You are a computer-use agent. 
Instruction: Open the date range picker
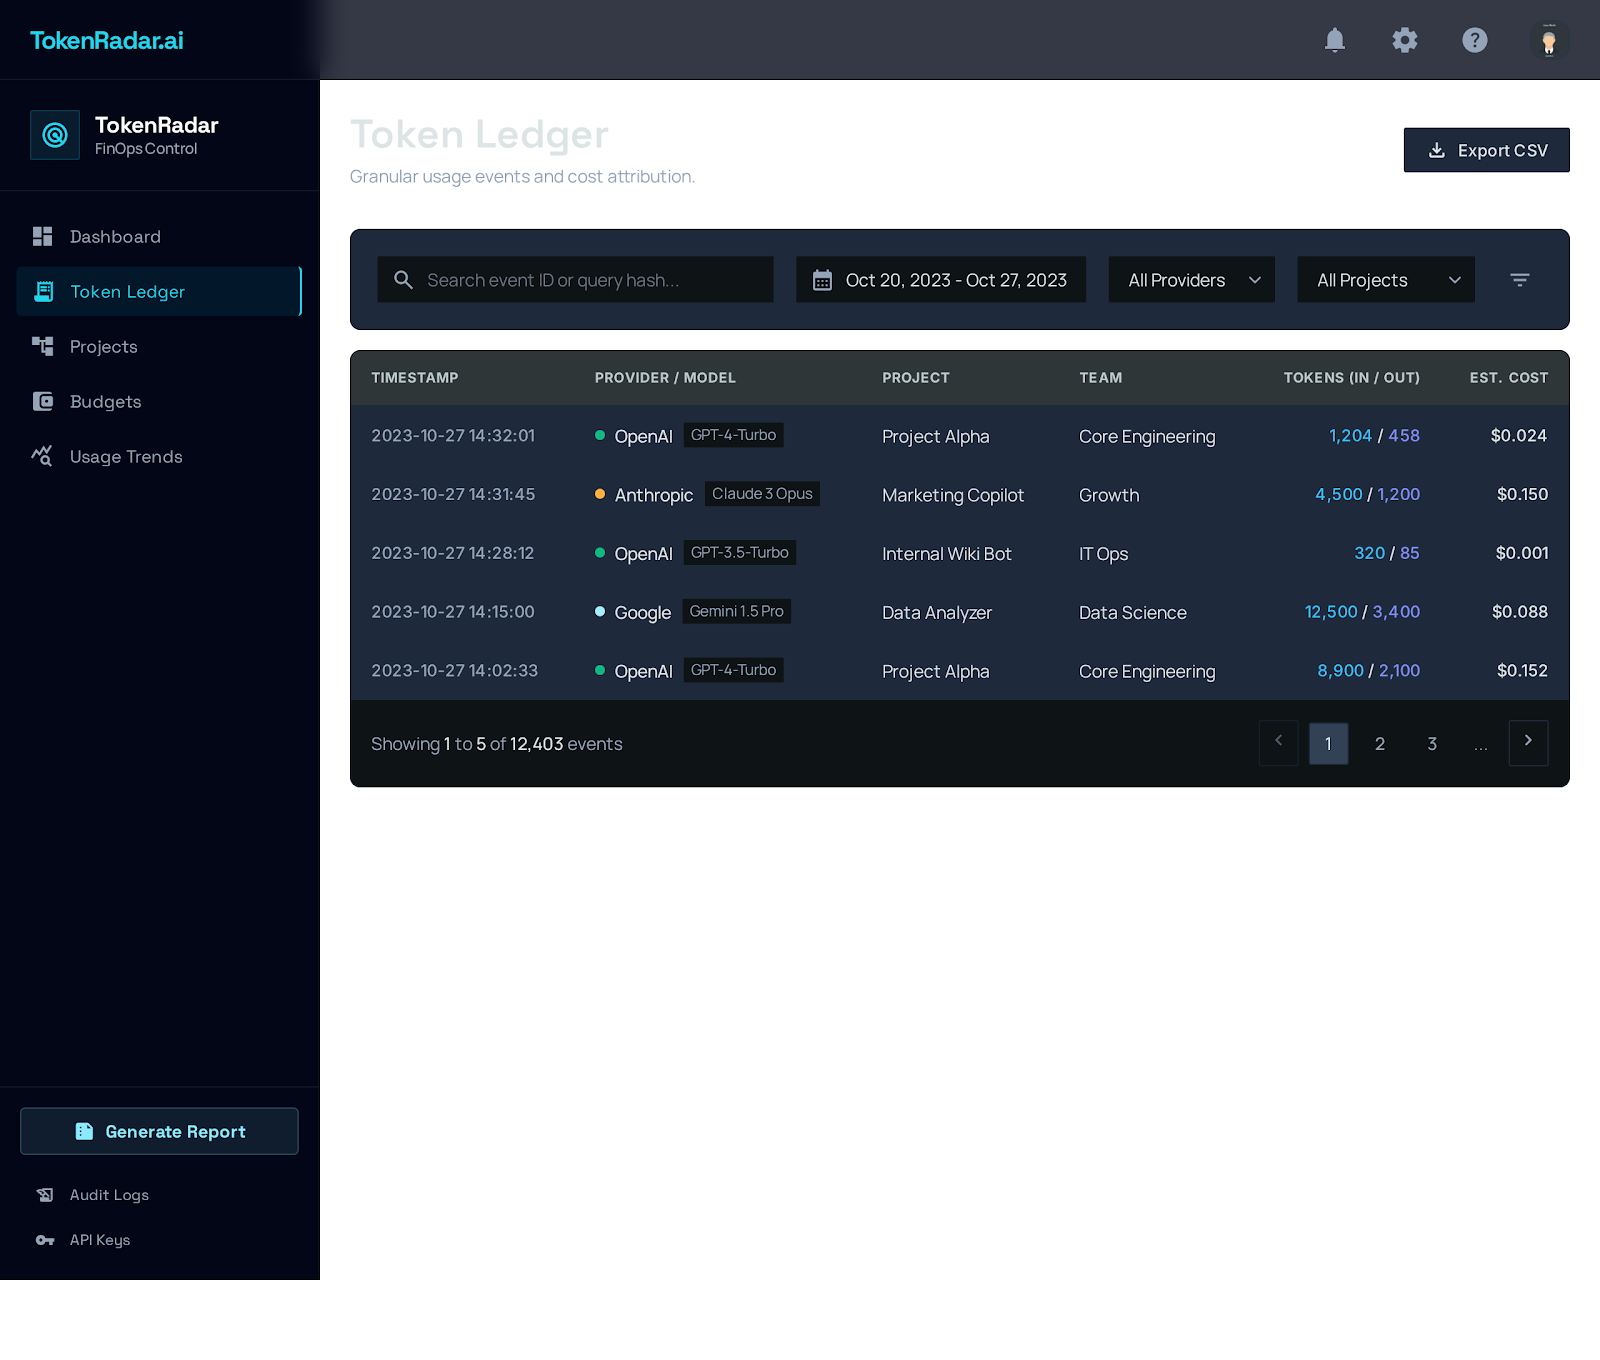941,280
